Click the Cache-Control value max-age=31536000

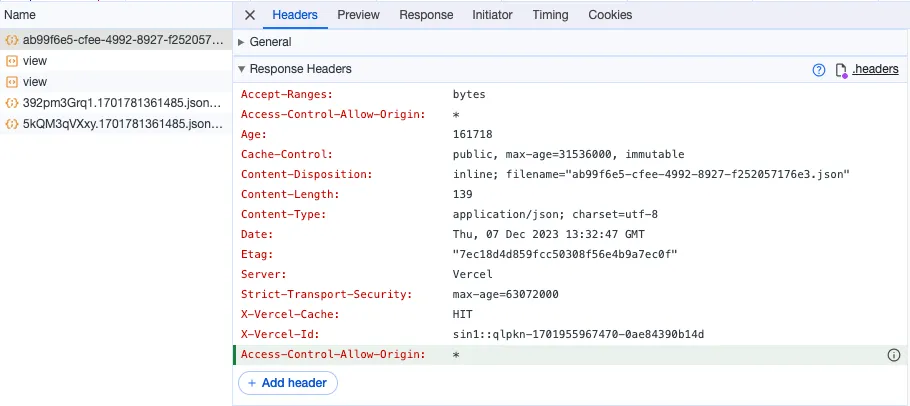tap(559, 155)
